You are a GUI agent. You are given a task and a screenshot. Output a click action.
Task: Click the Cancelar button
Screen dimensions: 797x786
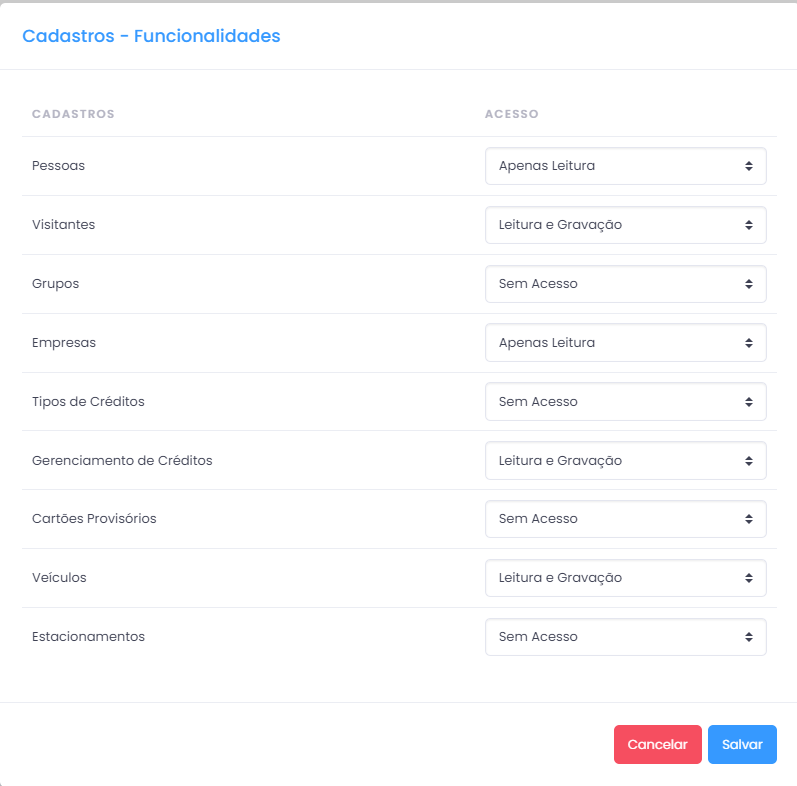(x=658, y=744)
